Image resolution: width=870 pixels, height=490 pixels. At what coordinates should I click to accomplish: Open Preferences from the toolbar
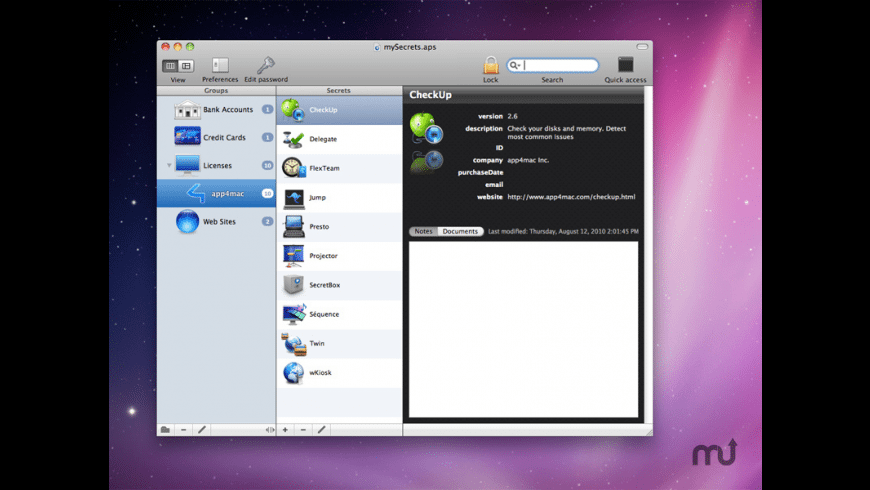(220, 66)
